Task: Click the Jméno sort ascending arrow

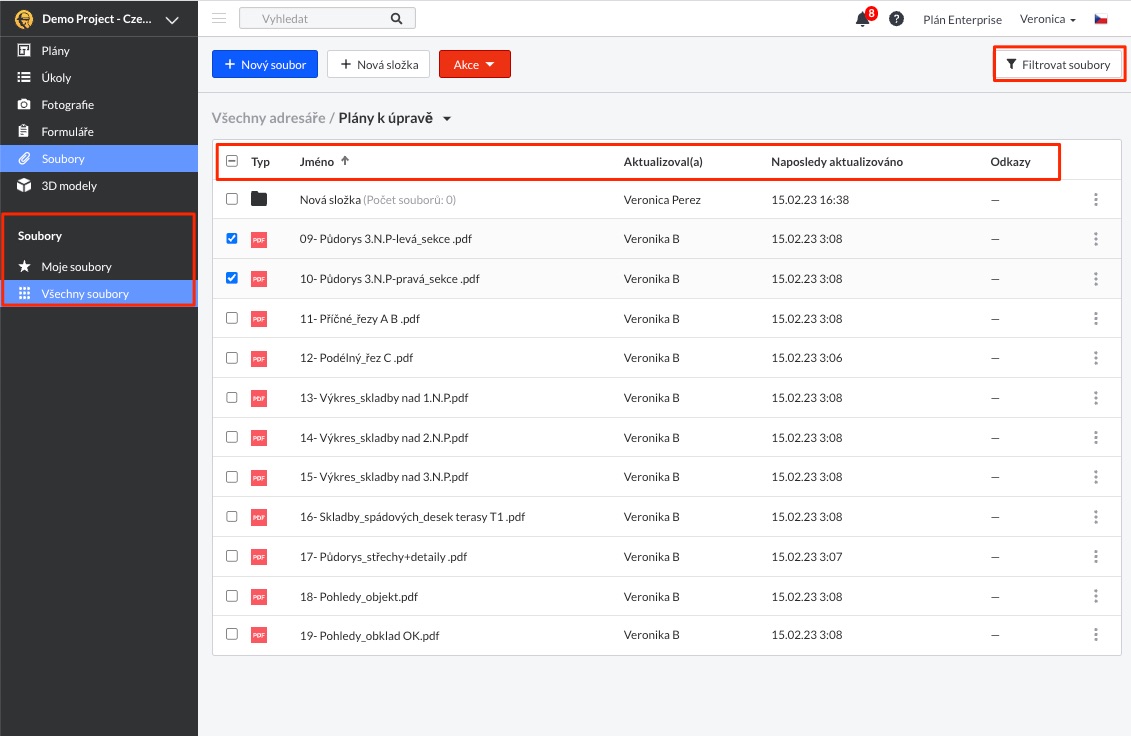Action: (345, 161)
